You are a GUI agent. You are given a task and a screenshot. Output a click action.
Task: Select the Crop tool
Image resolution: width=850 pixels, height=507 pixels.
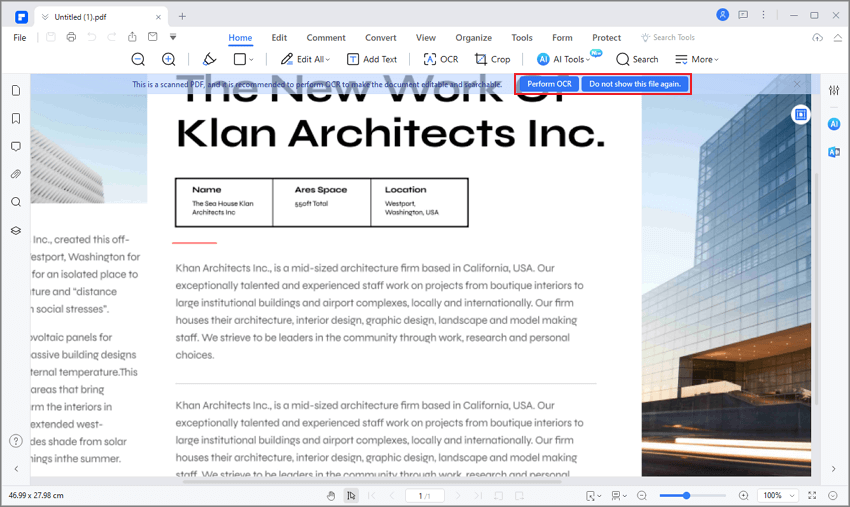[x=492, y=59]
